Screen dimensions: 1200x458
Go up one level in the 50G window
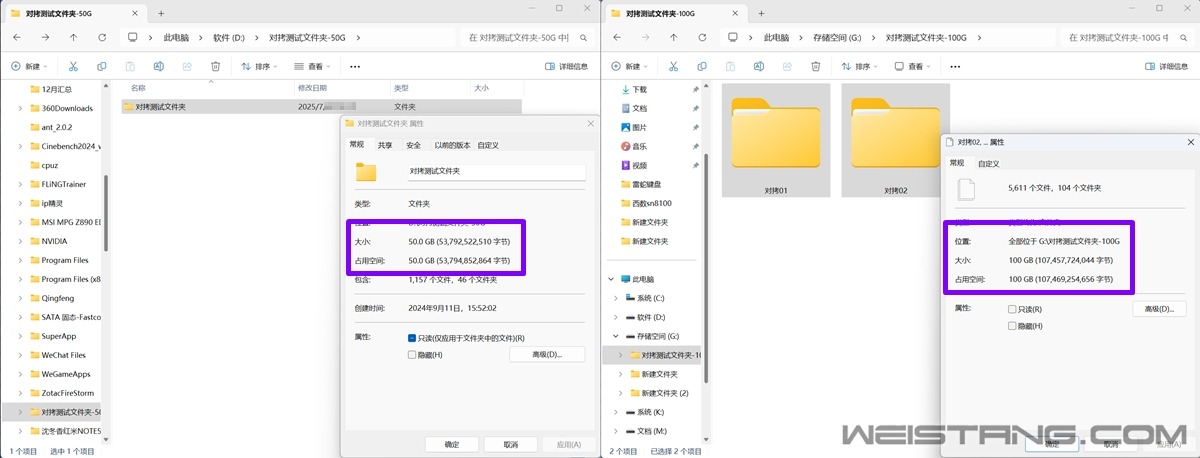pyautogui.click(x=74, y=37)
